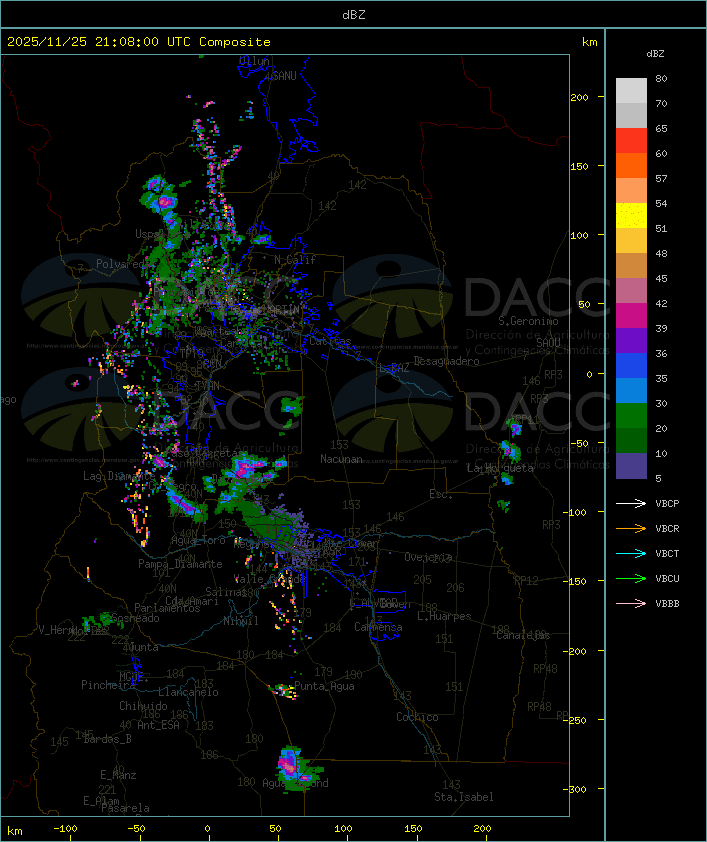The height and width of the screenshot is (842, 707).
Task: Click the S.Geronimo place label
Action: 528,321
